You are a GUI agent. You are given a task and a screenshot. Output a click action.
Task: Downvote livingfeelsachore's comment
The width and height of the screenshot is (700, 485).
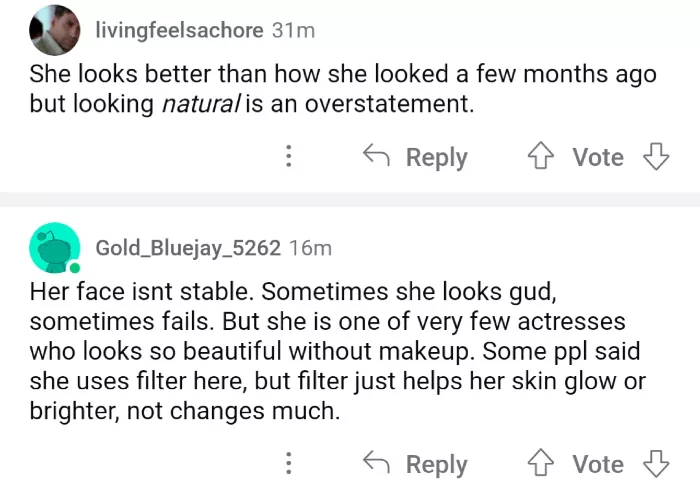pos(655,156)
